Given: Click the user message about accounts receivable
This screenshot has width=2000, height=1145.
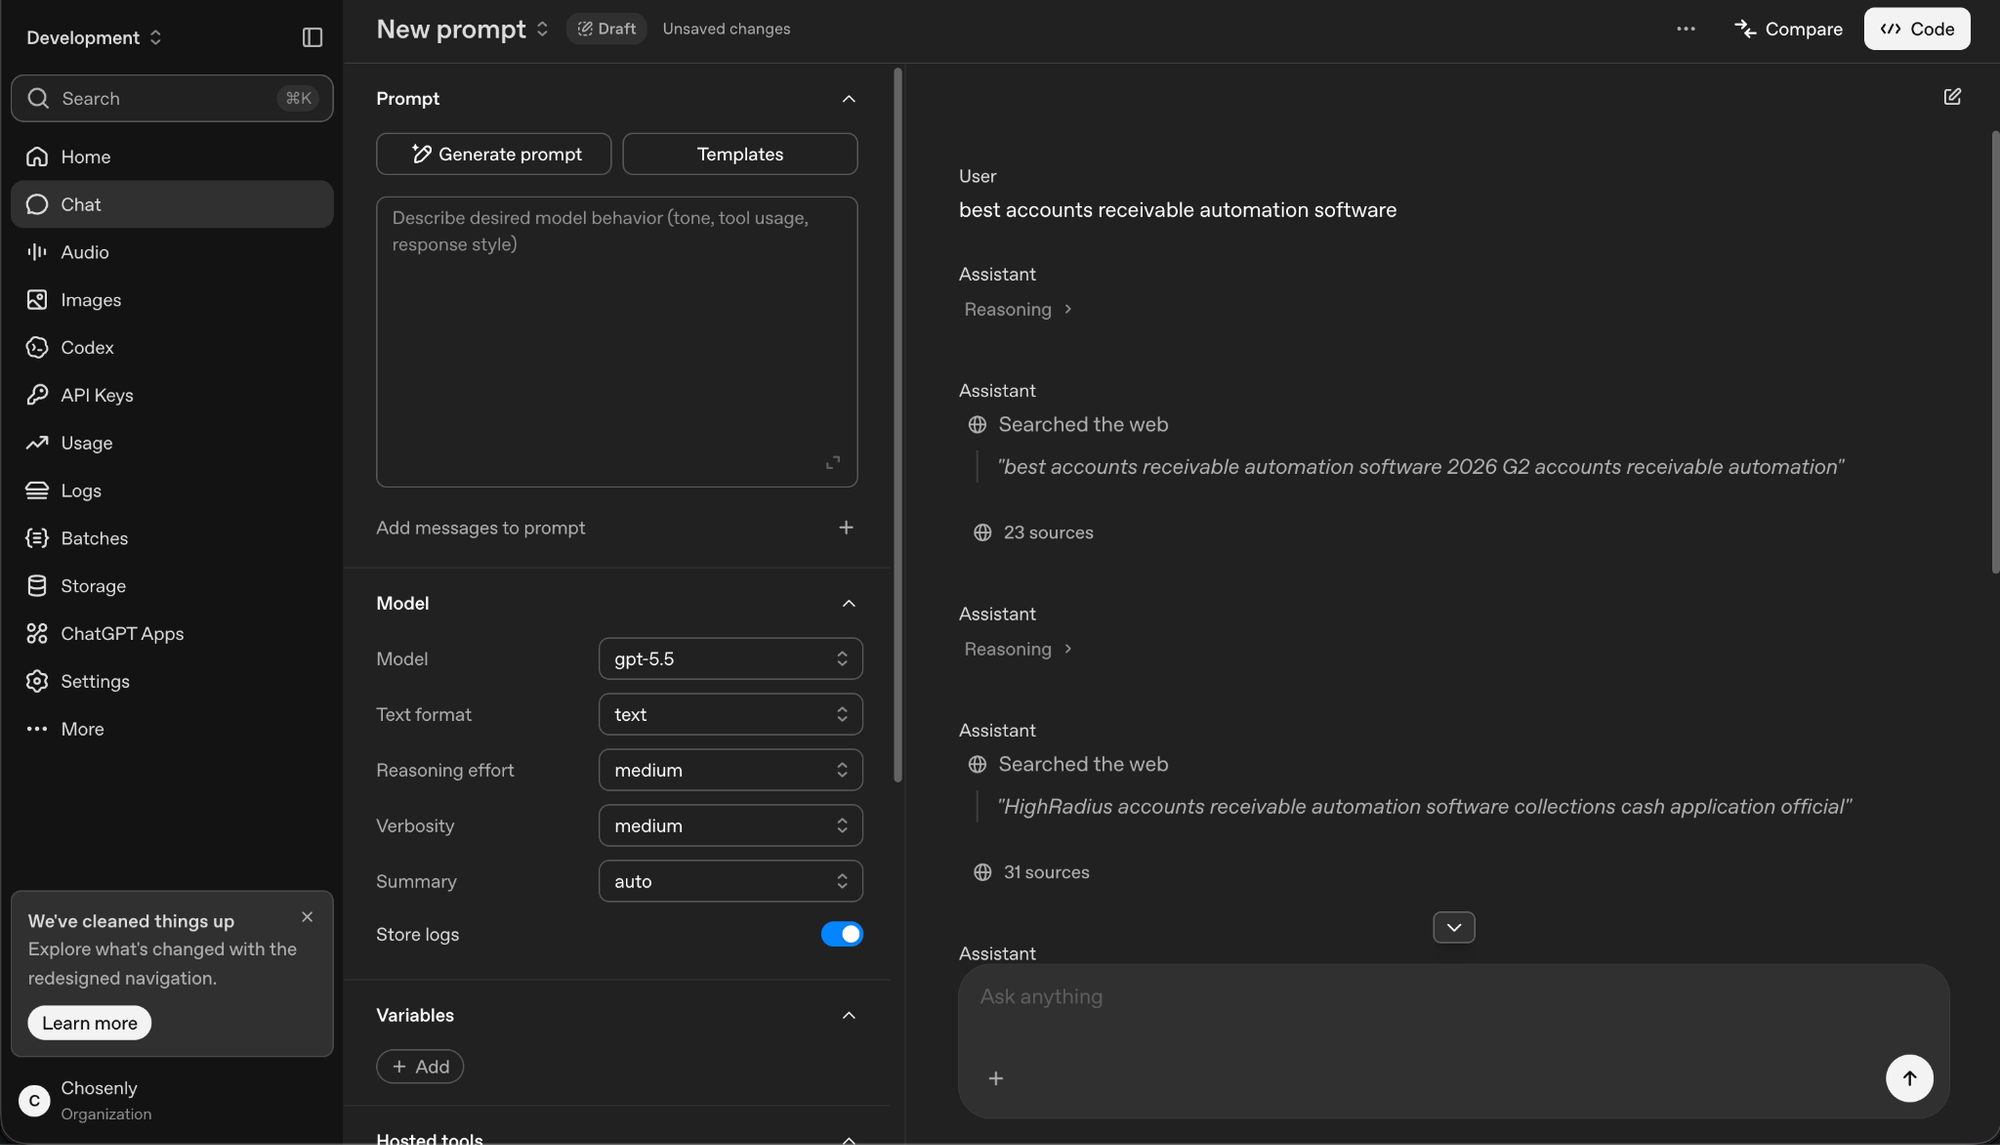Looking at the screenshot, I should (x=1178, y=210).
